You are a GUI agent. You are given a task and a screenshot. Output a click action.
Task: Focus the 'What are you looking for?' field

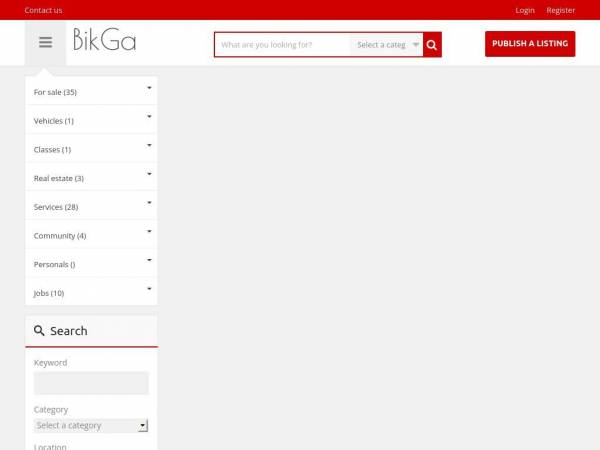point(282,45)
